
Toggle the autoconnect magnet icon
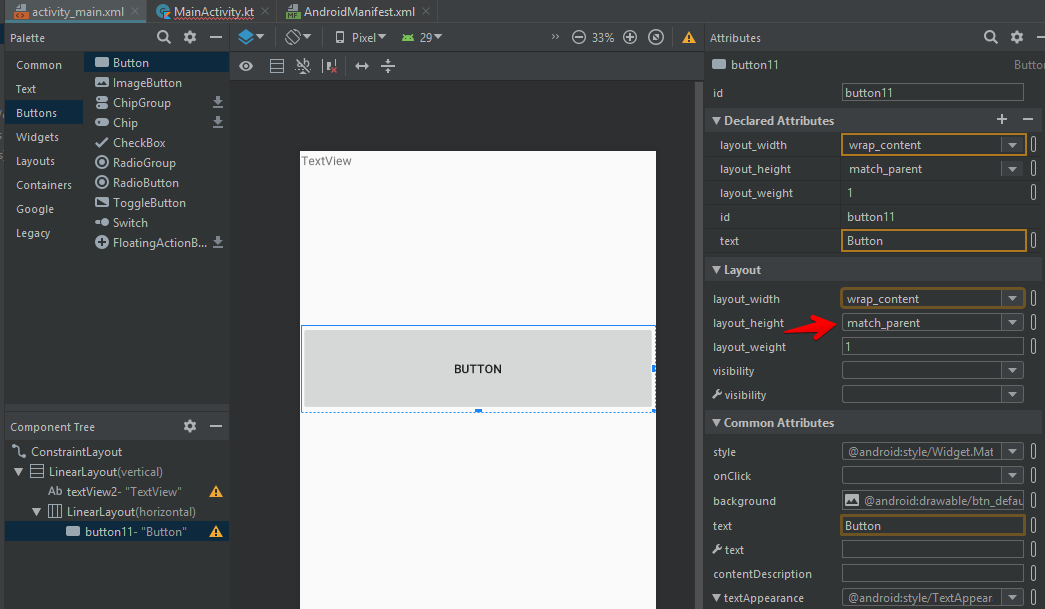(x=303, y=66)
